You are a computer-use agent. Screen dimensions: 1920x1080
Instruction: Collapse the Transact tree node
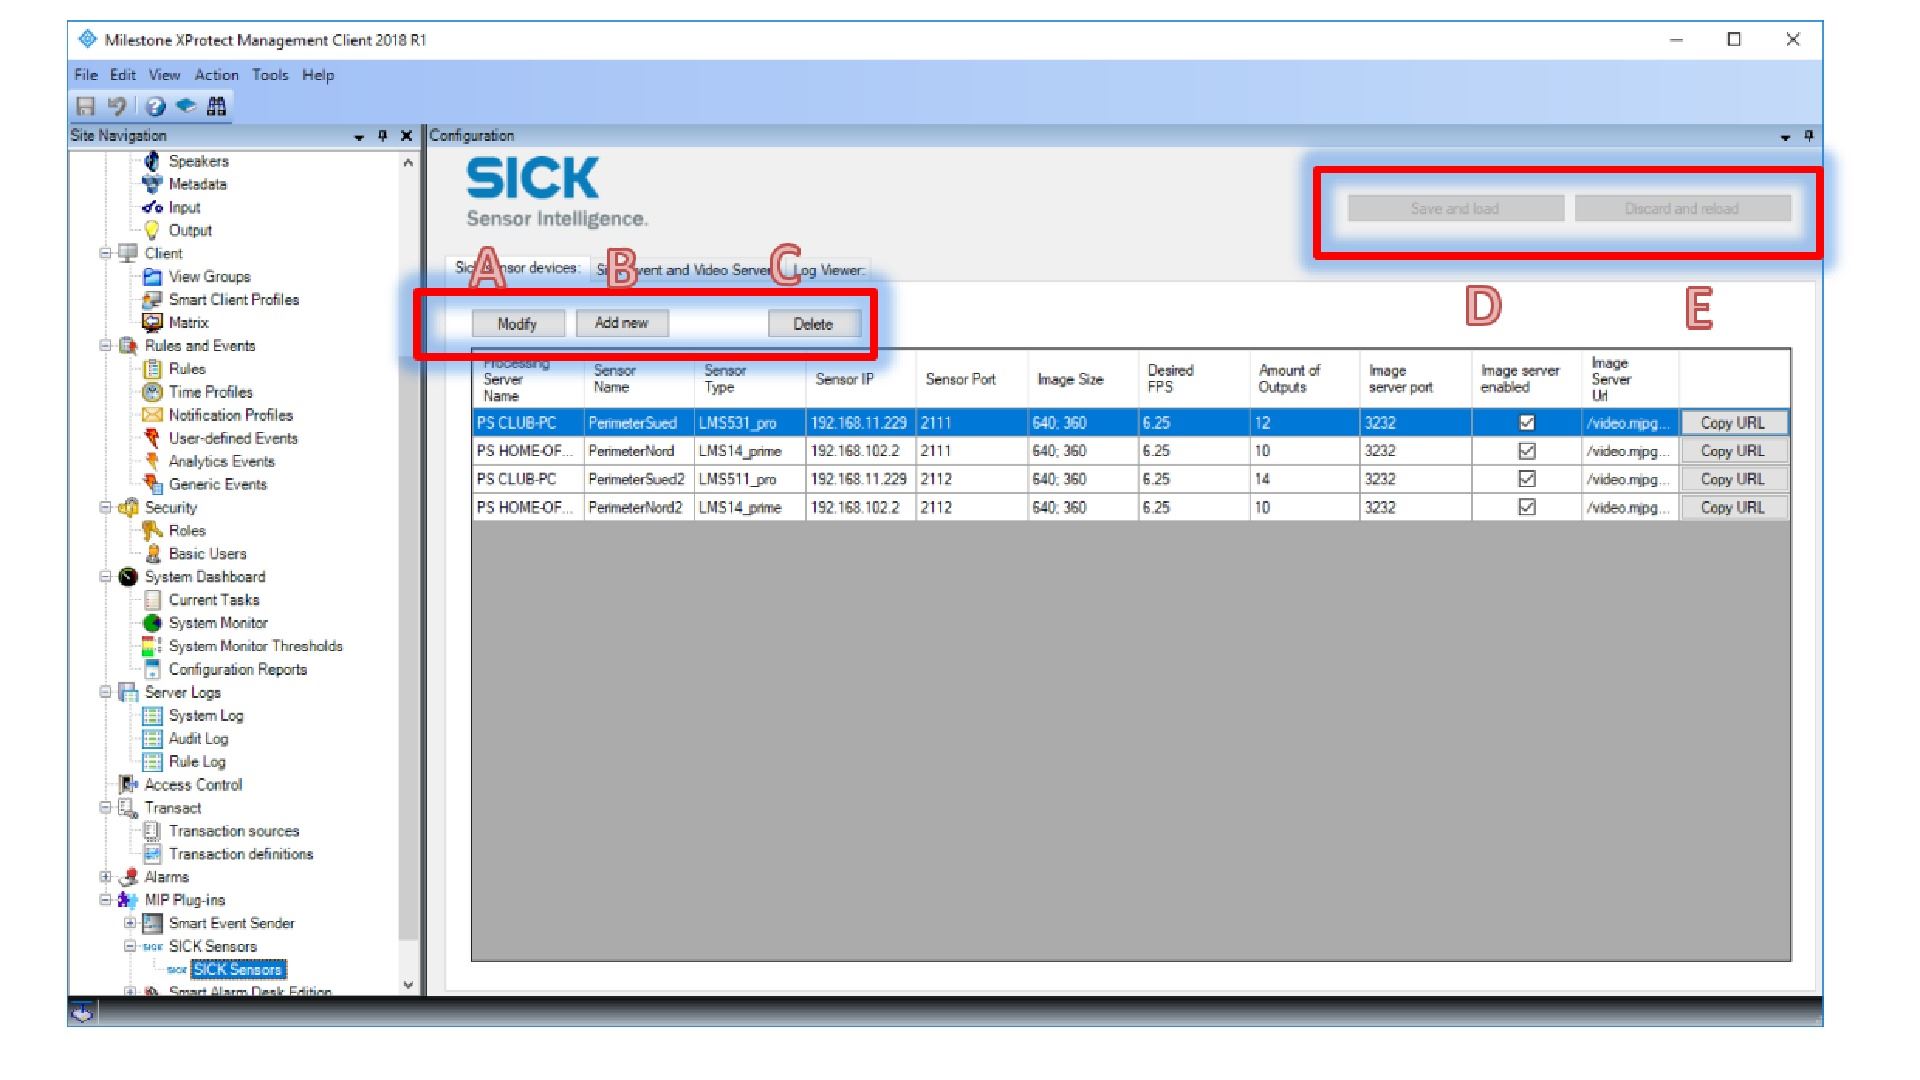(105, 807)
